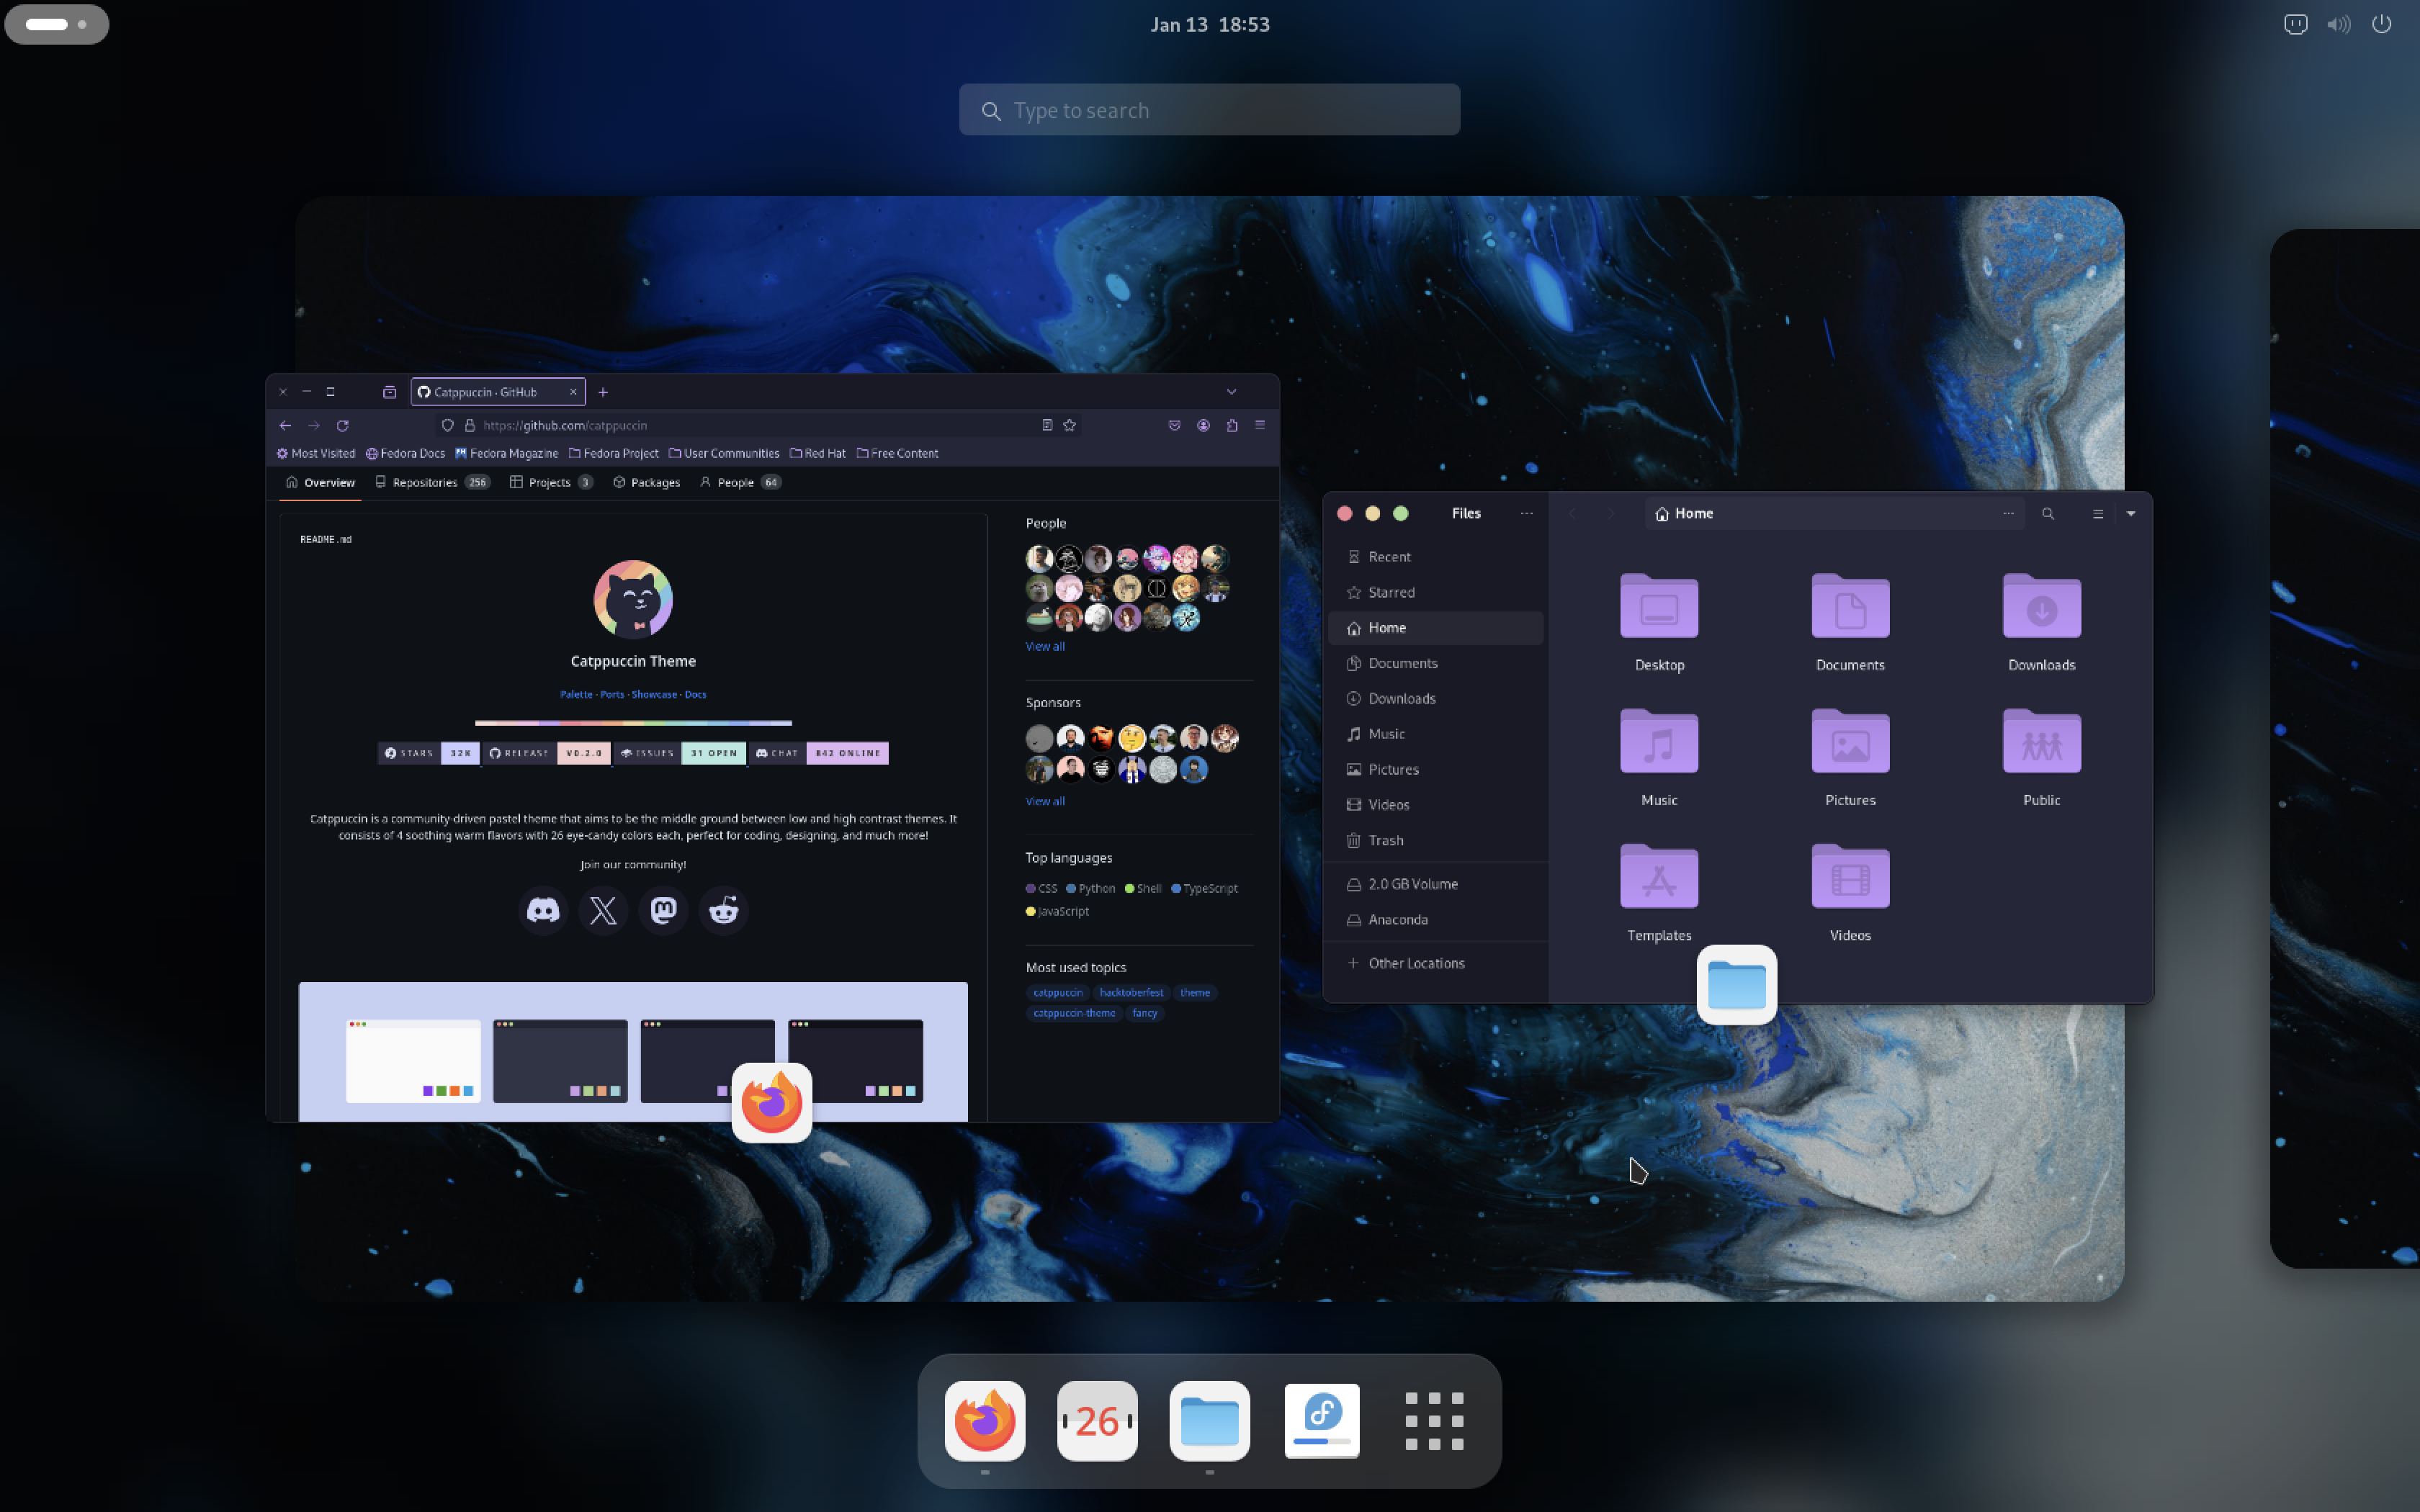Open the Downloads folder icon in Files grid
This screenshot has width=2420, height=1512.
pos(2041,606)
